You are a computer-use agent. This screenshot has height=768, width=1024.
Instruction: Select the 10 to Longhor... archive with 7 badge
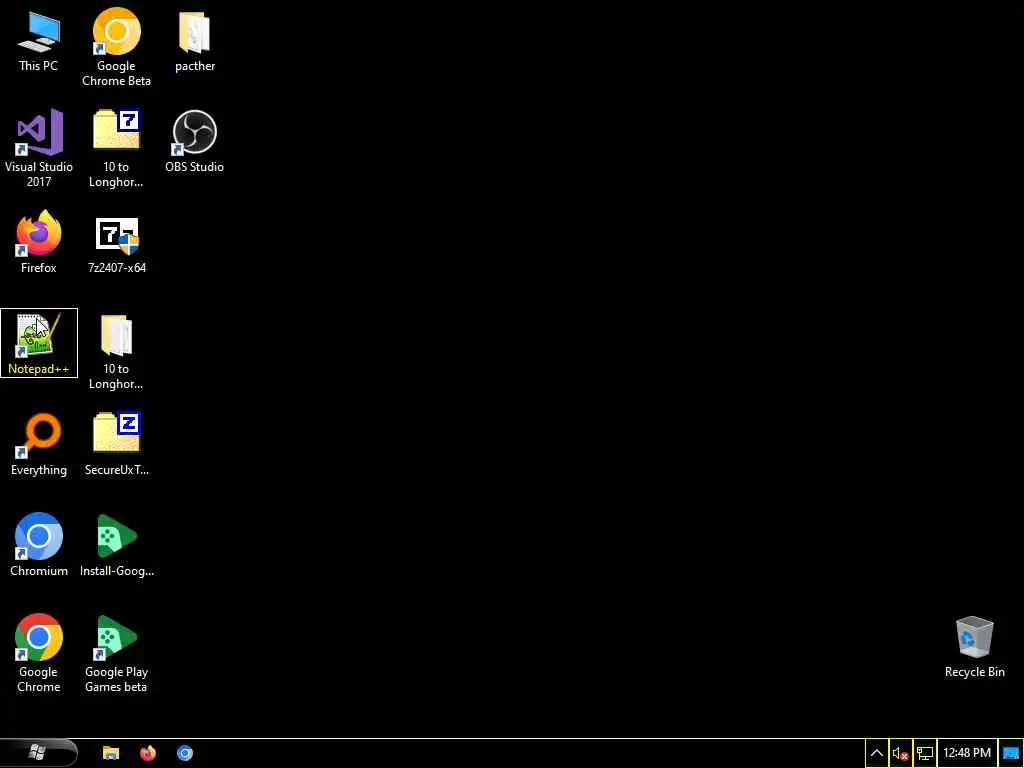tap(116, 149)
